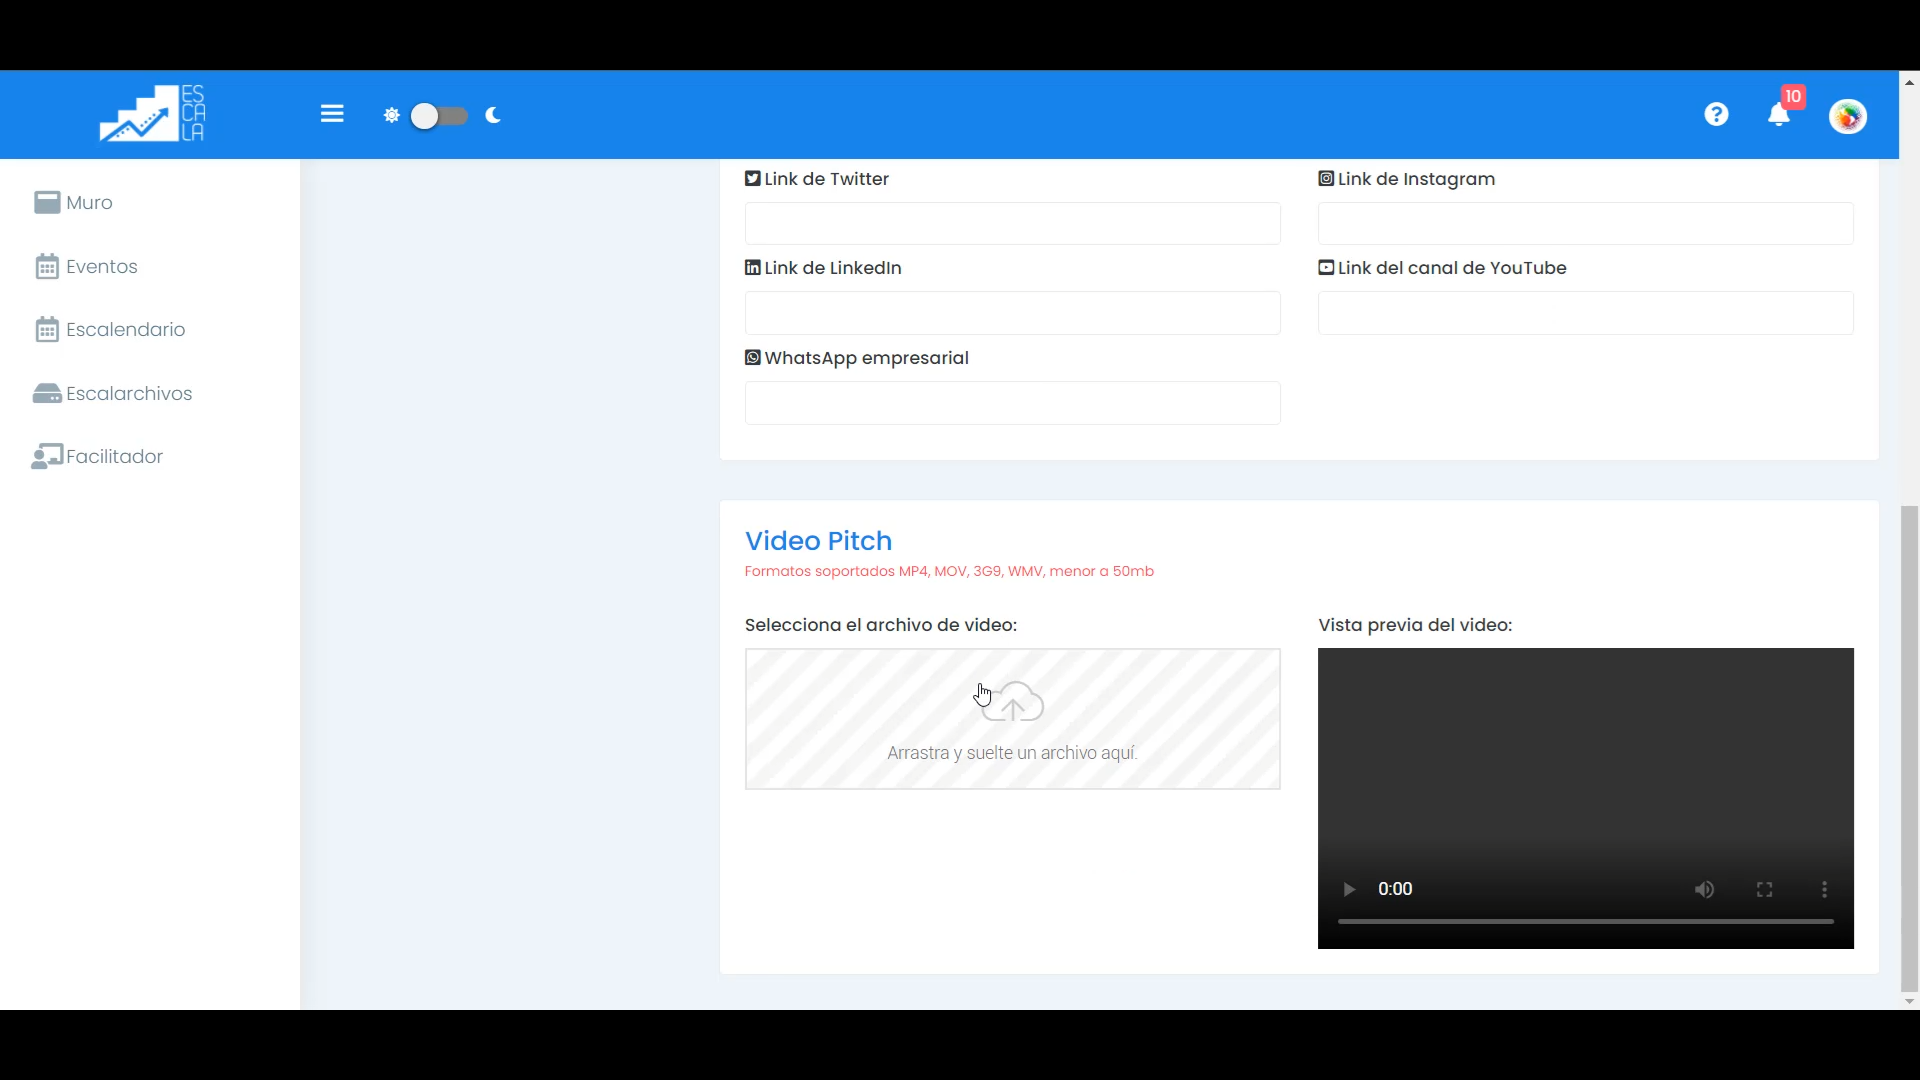Focus the Link de Twitter field
1920x1080 pixels.
point(1012,224)
